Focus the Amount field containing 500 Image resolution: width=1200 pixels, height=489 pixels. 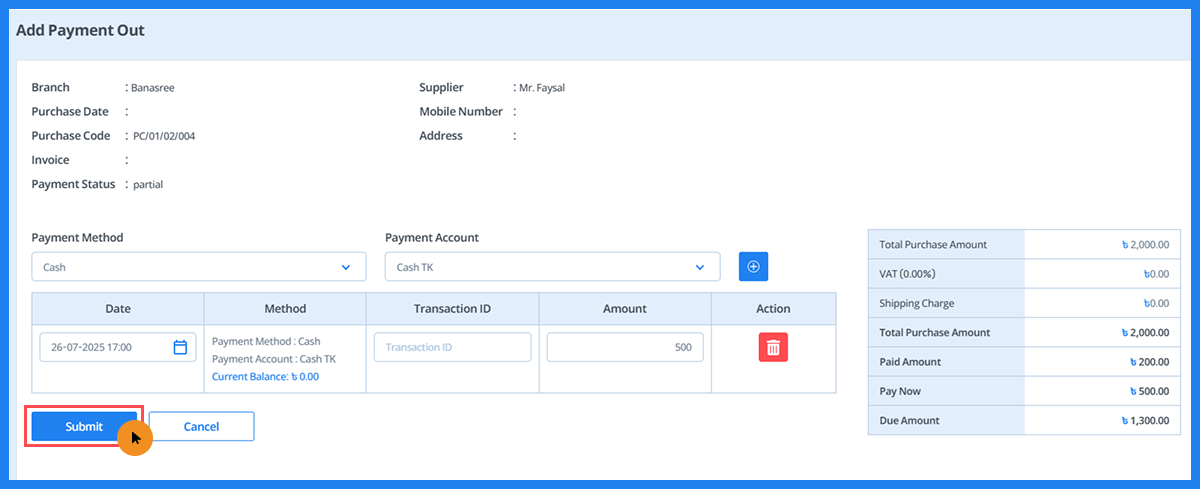point(625,347)
